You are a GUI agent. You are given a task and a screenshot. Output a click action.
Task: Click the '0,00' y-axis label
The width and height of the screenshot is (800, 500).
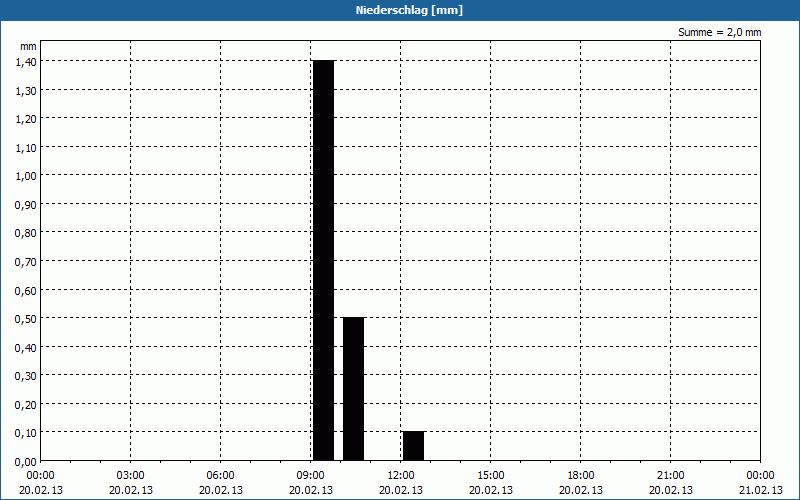tap(26, 462)
